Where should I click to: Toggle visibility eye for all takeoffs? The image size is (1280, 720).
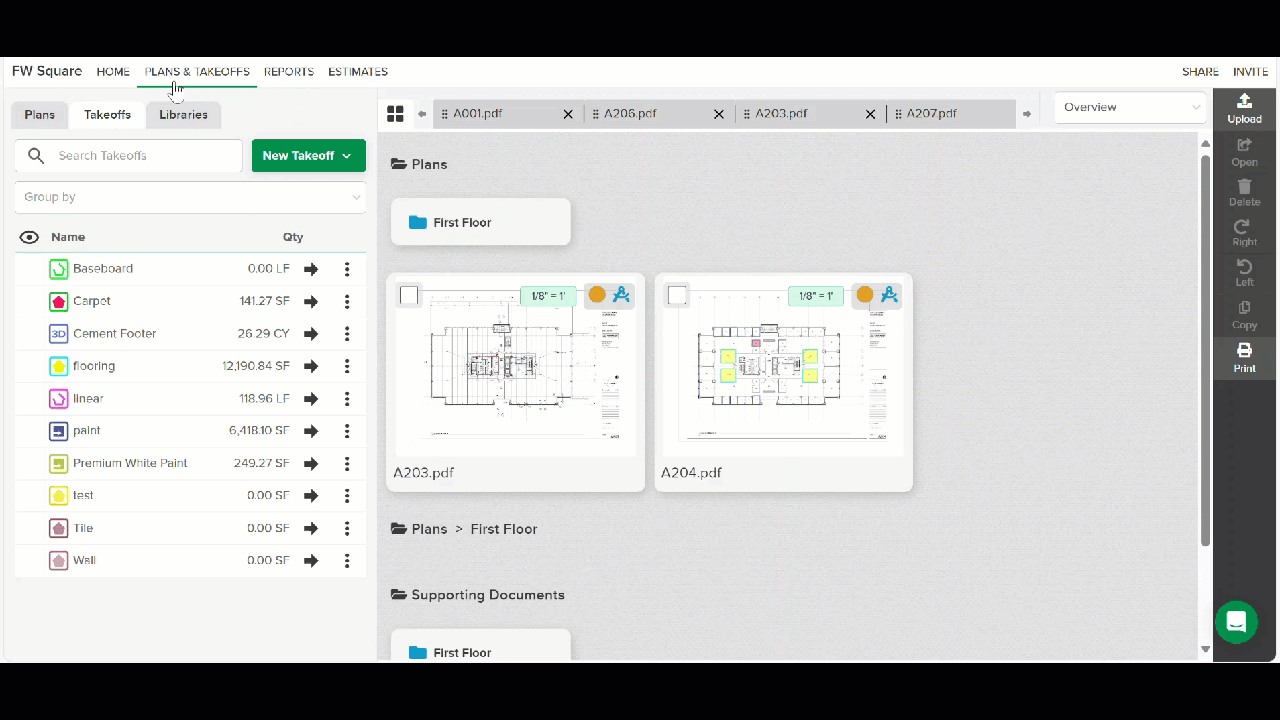[x=29, y=237]
